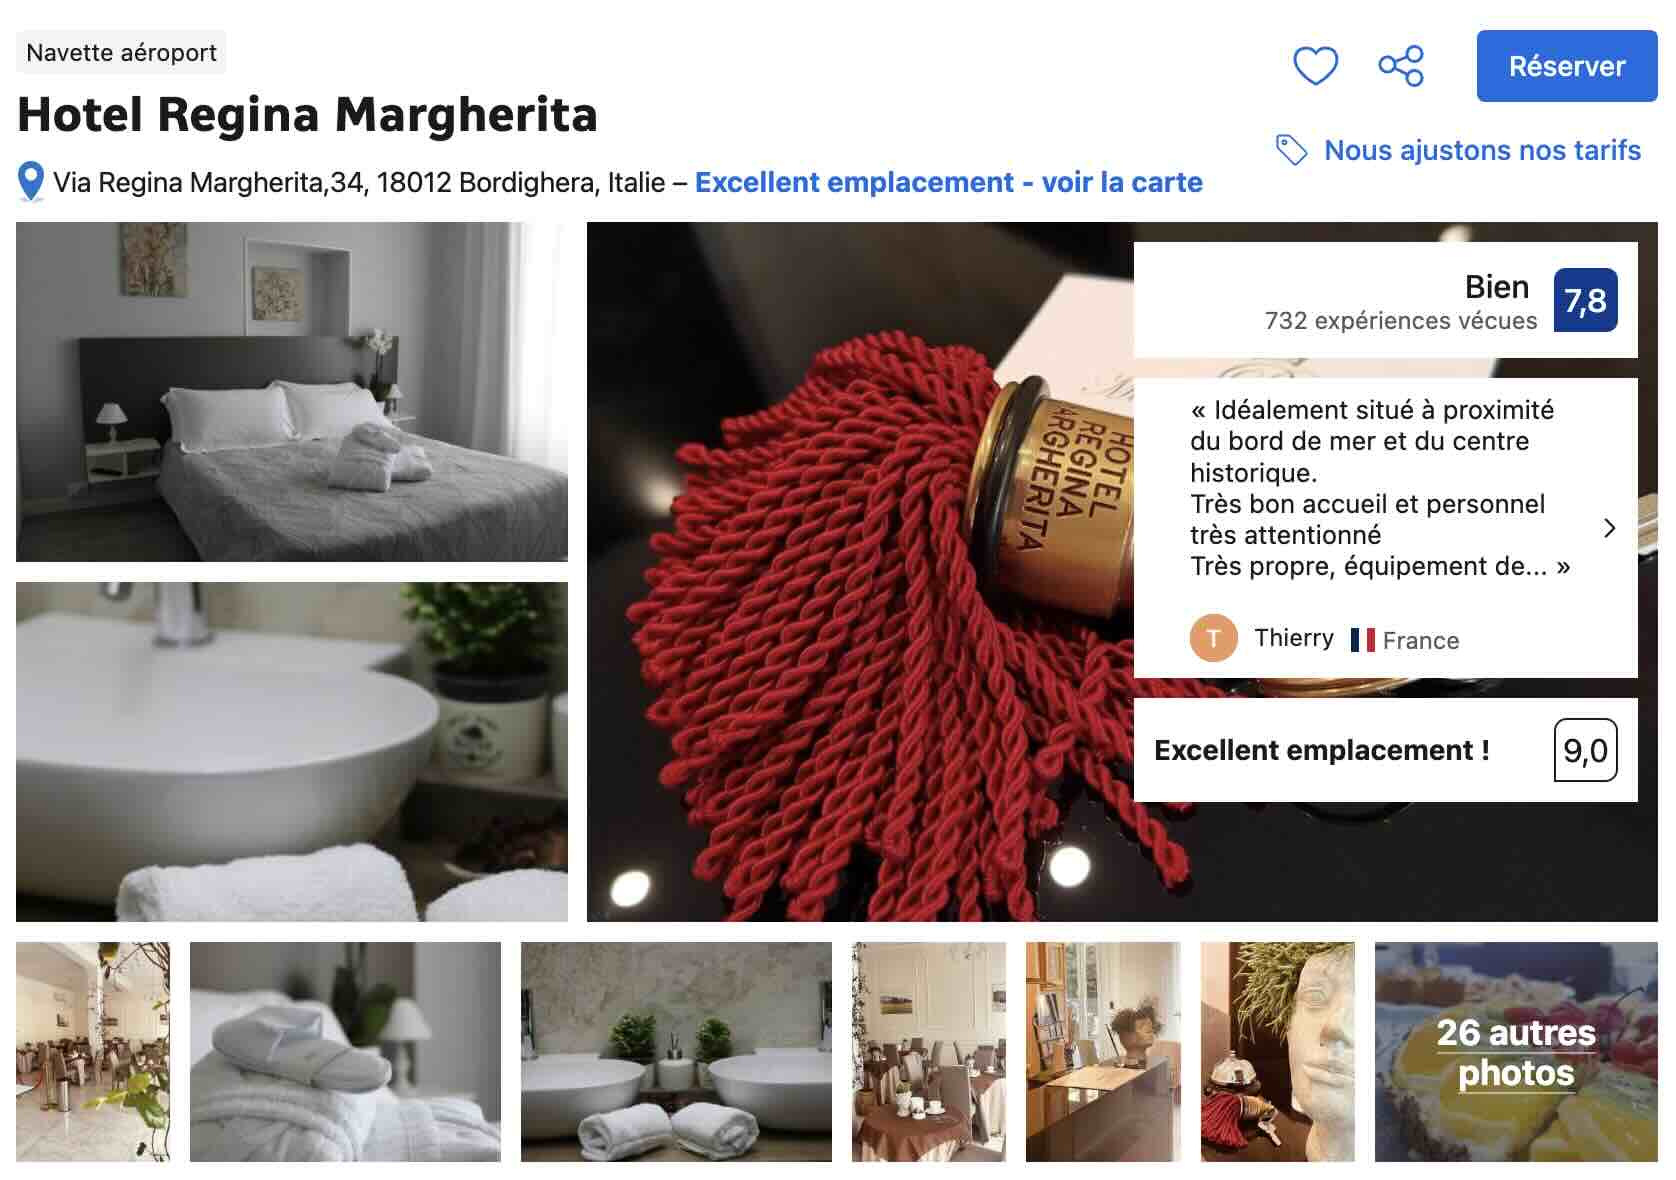
Task: Show next review with chevron arrow
Action: [1609, 528]
